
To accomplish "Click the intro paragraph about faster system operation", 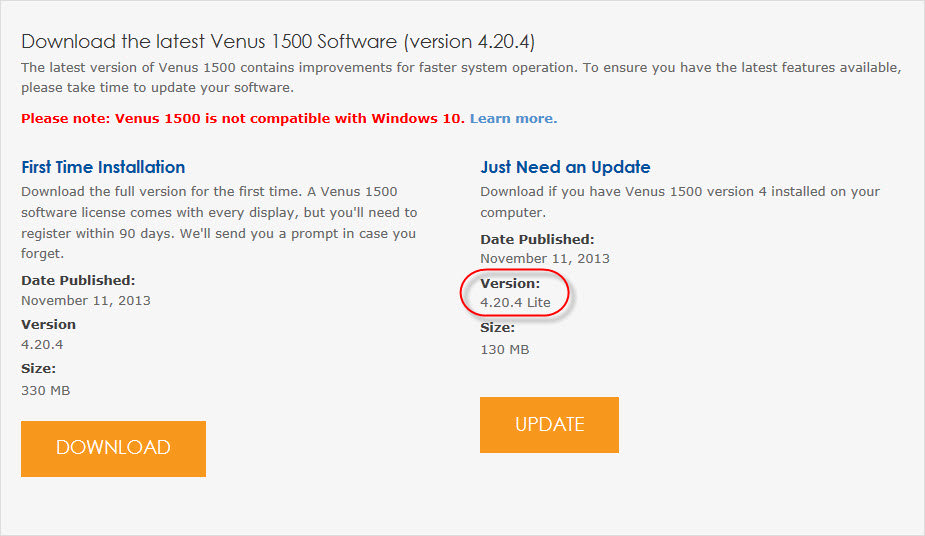I will pos(460,77).
